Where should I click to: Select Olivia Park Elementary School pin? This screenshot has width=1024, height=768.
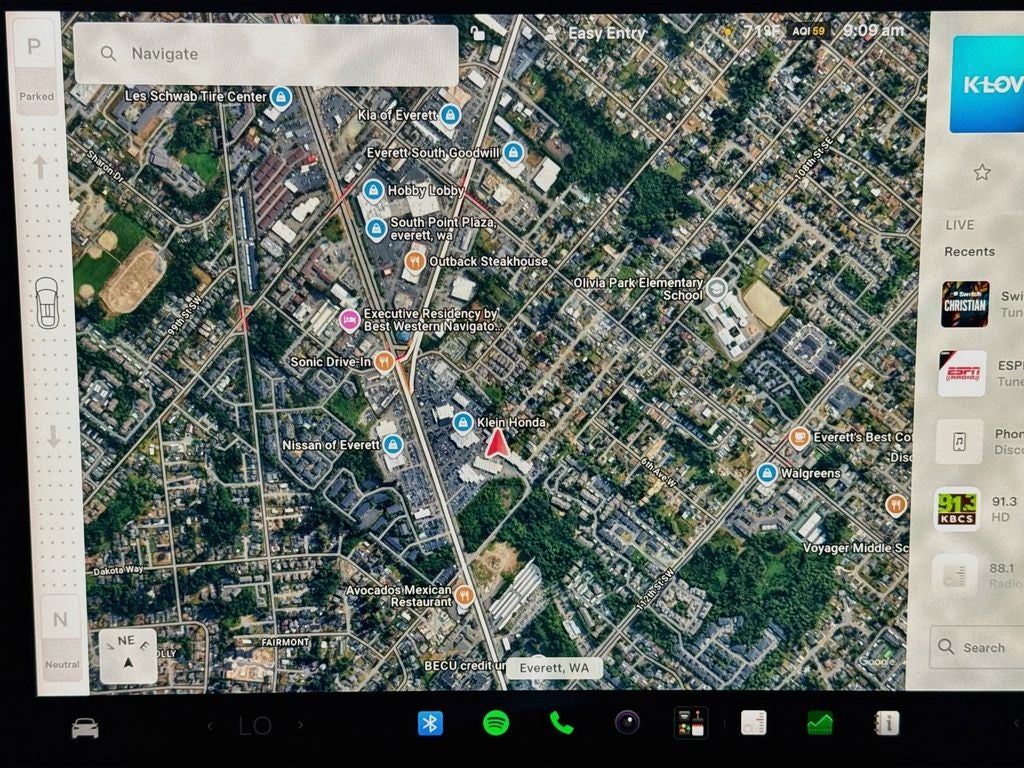pyautogui.click(x=717, y=289)
